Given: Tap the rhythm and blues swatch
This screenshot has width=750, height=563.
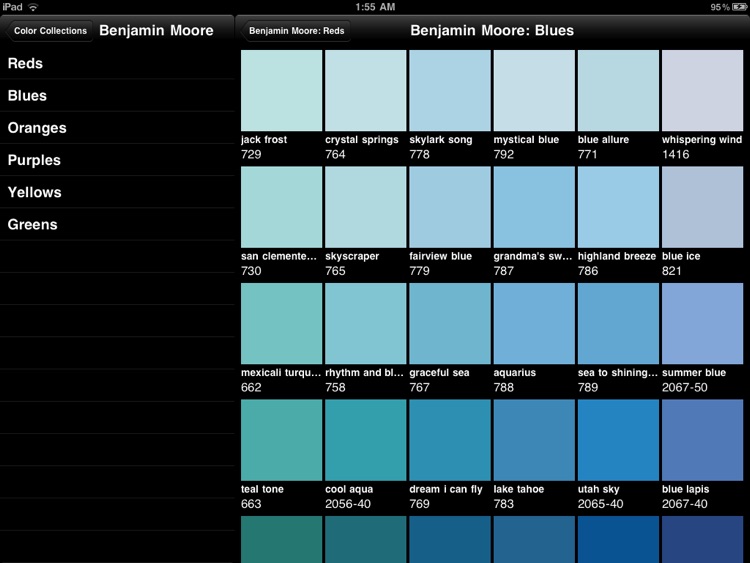Looking at the screenshot, I should 365,323.
